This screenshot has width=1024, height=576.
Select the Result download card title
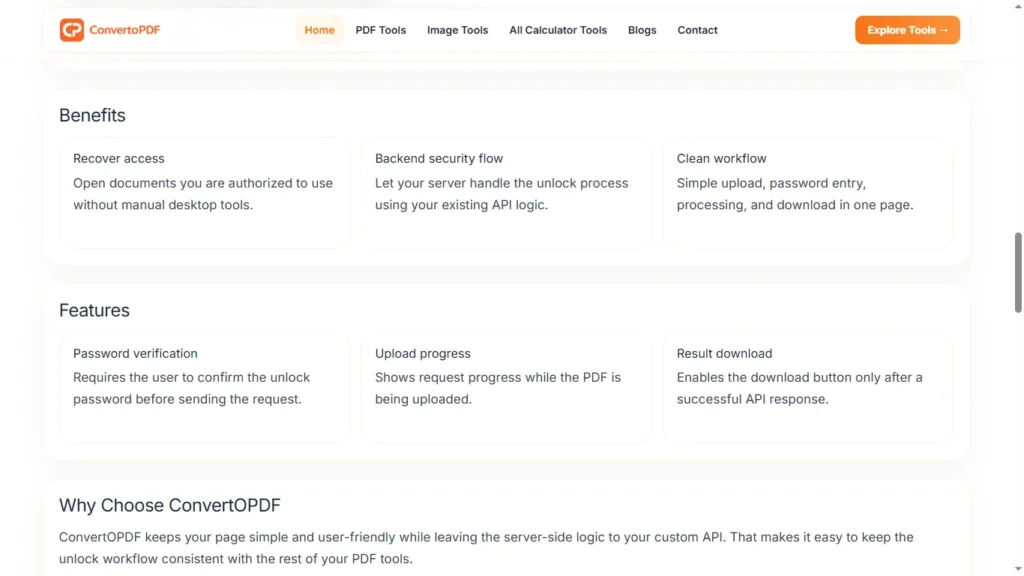[x=724, y=353]
